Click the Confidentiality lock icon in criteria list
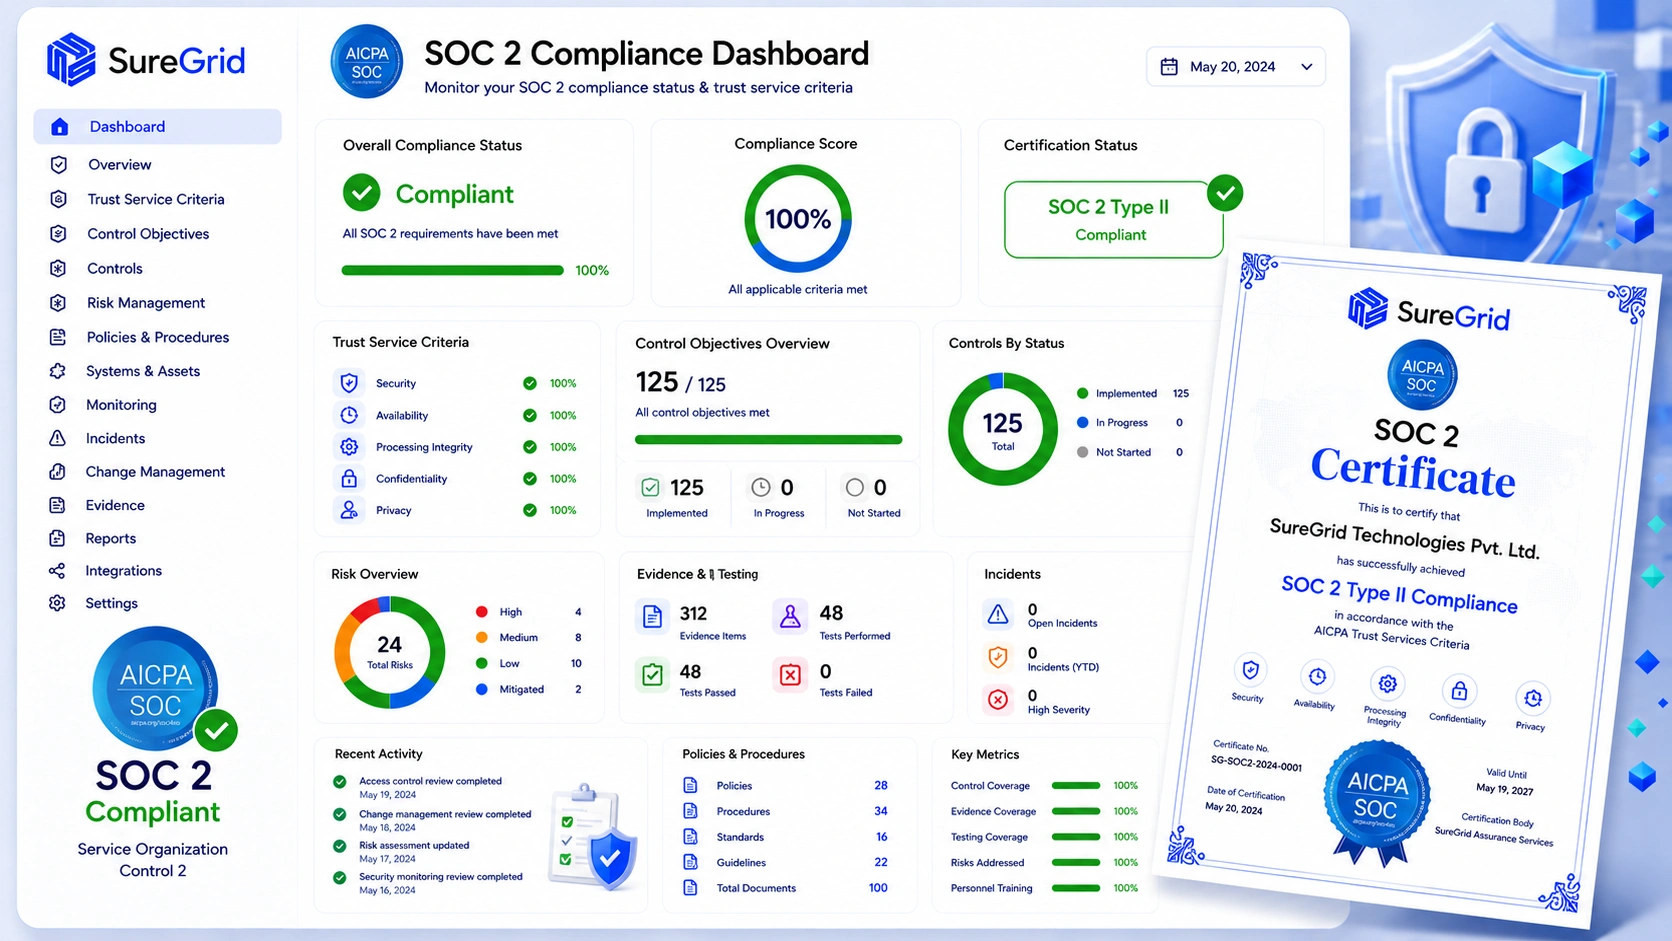Viewport: 1672px width, 941px height. pos(349,479)
